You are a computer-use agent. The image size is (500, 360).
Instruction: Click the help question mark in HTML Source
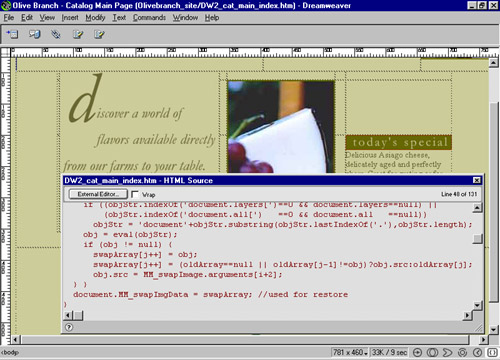[x=69, y=327]
